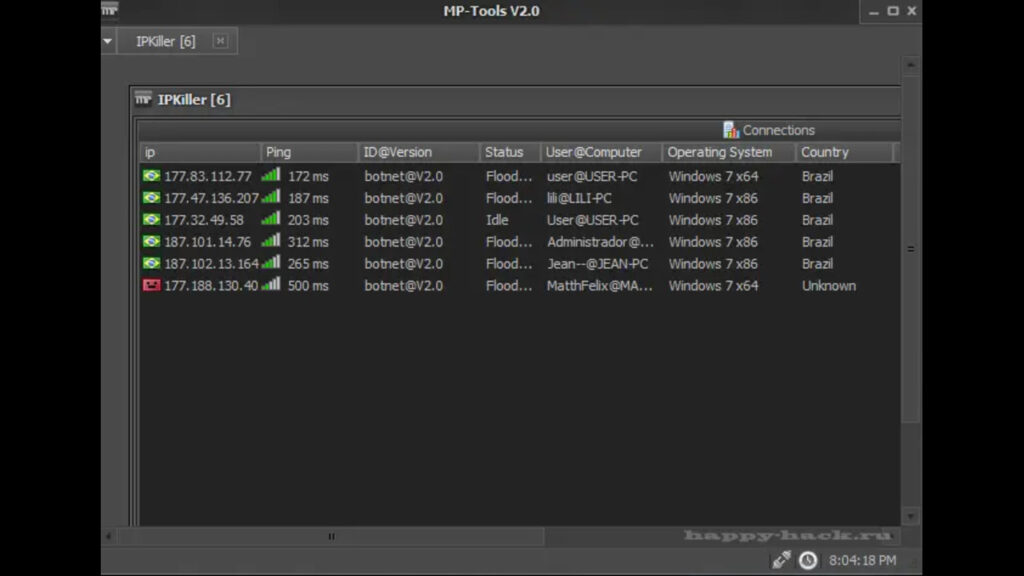This screenshot has width=1024, height=576.
Task: Click the MP-Tools app icon in title bar
Action: 110,9
